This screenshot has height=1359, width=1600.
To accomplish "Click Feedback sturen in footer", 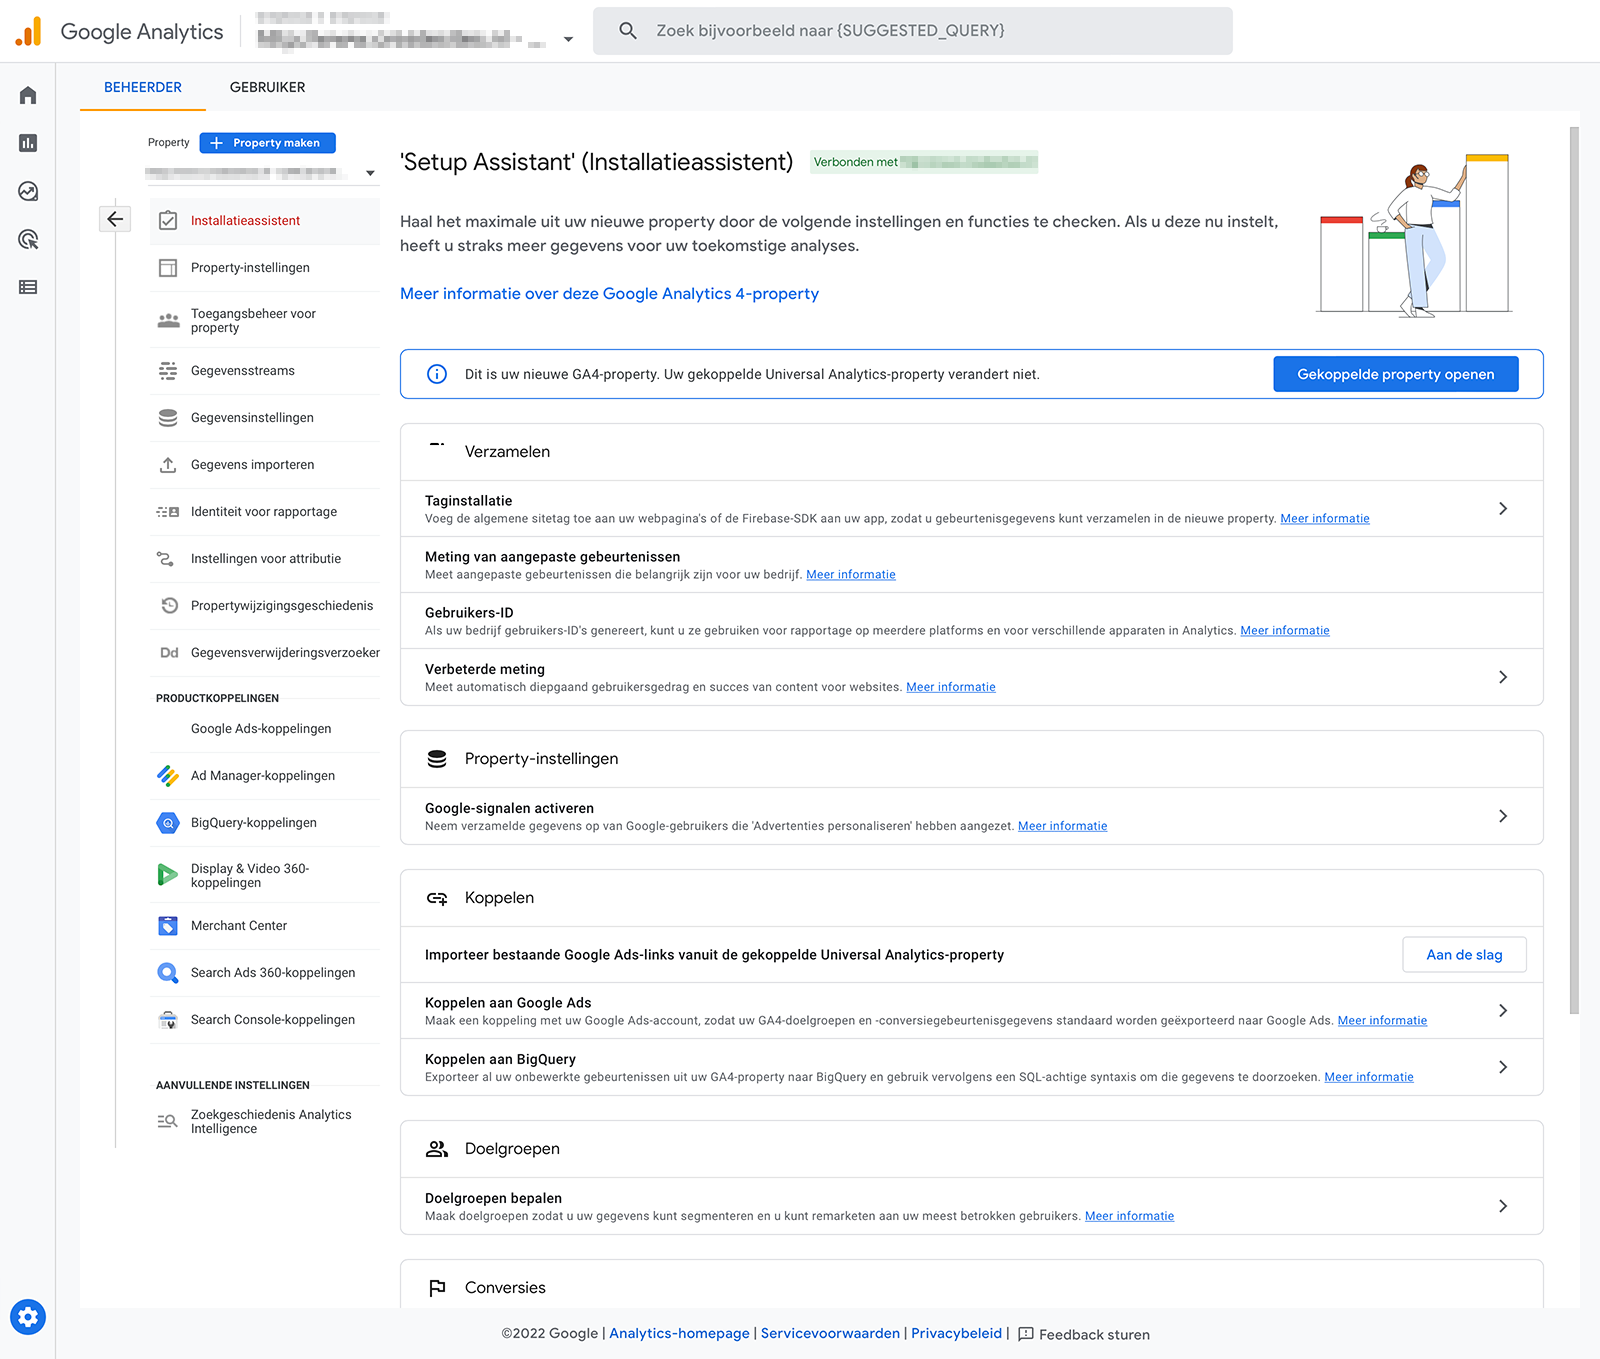I will pyautogui.click(x=1083, y=1334).
